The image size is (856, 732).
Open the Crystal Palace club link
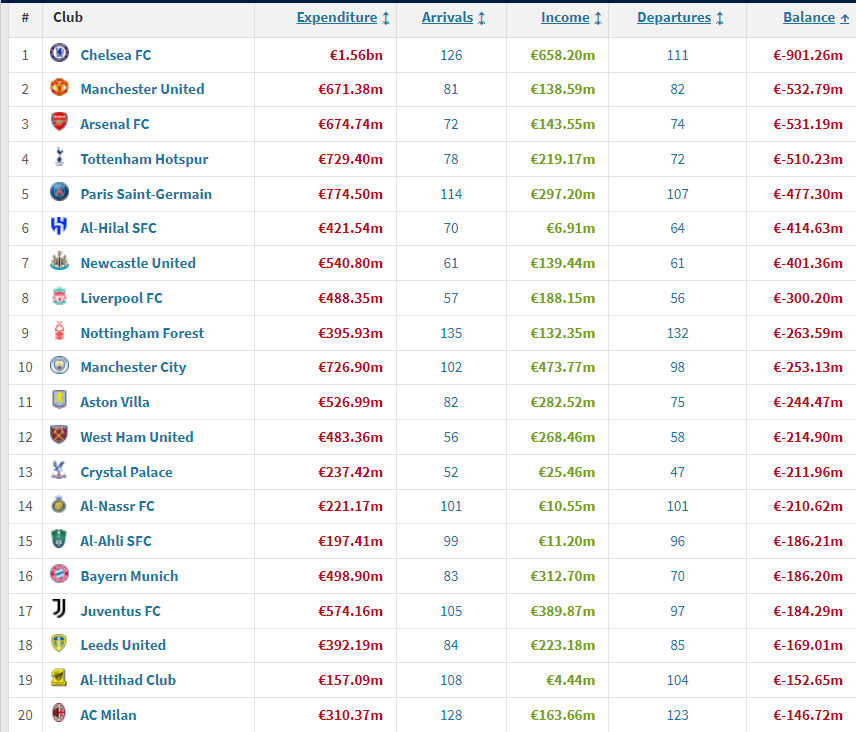pyautogui.click(x=127, y=472)
